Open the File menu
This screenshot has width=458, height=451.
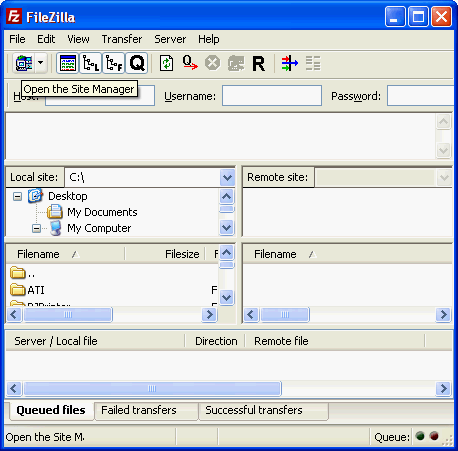17,39
